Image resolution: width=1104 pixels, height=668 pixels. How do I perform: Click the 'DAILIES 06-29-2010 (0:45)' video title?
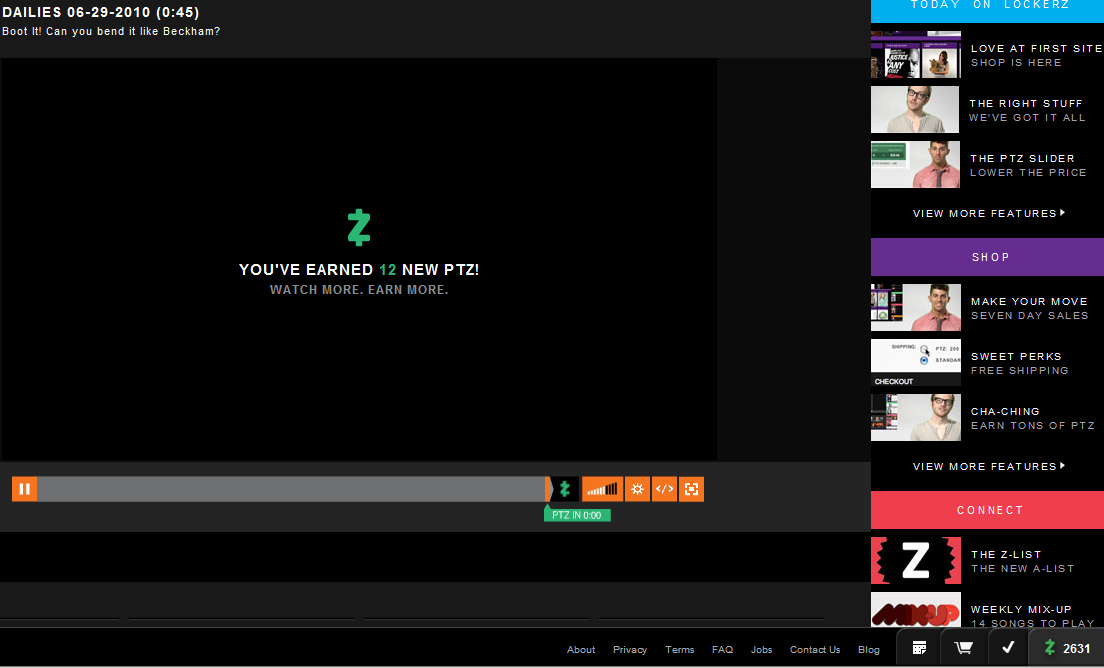click(x=101, y=13)
